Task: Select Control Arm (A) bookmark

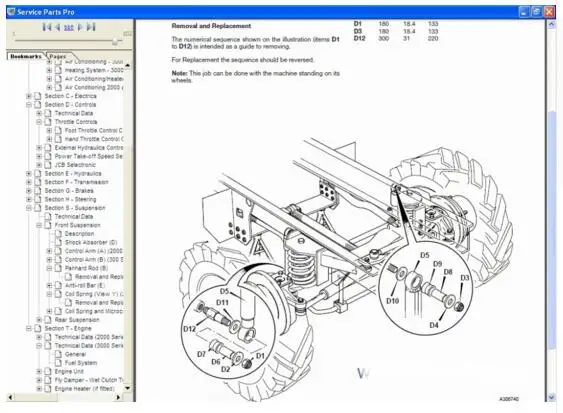Action: coord(94,251)
